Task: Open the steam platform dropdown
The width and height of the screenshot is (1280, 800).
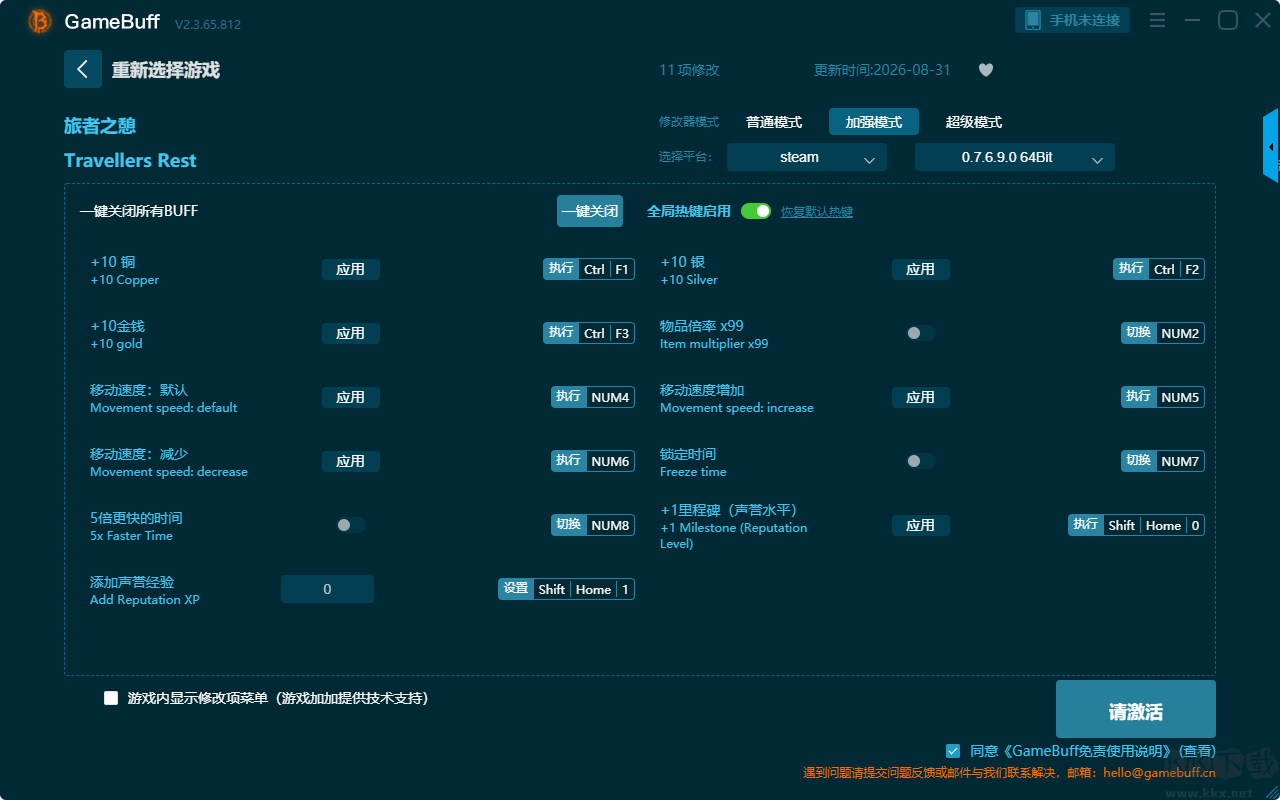Action: click(x=807, y=157)
